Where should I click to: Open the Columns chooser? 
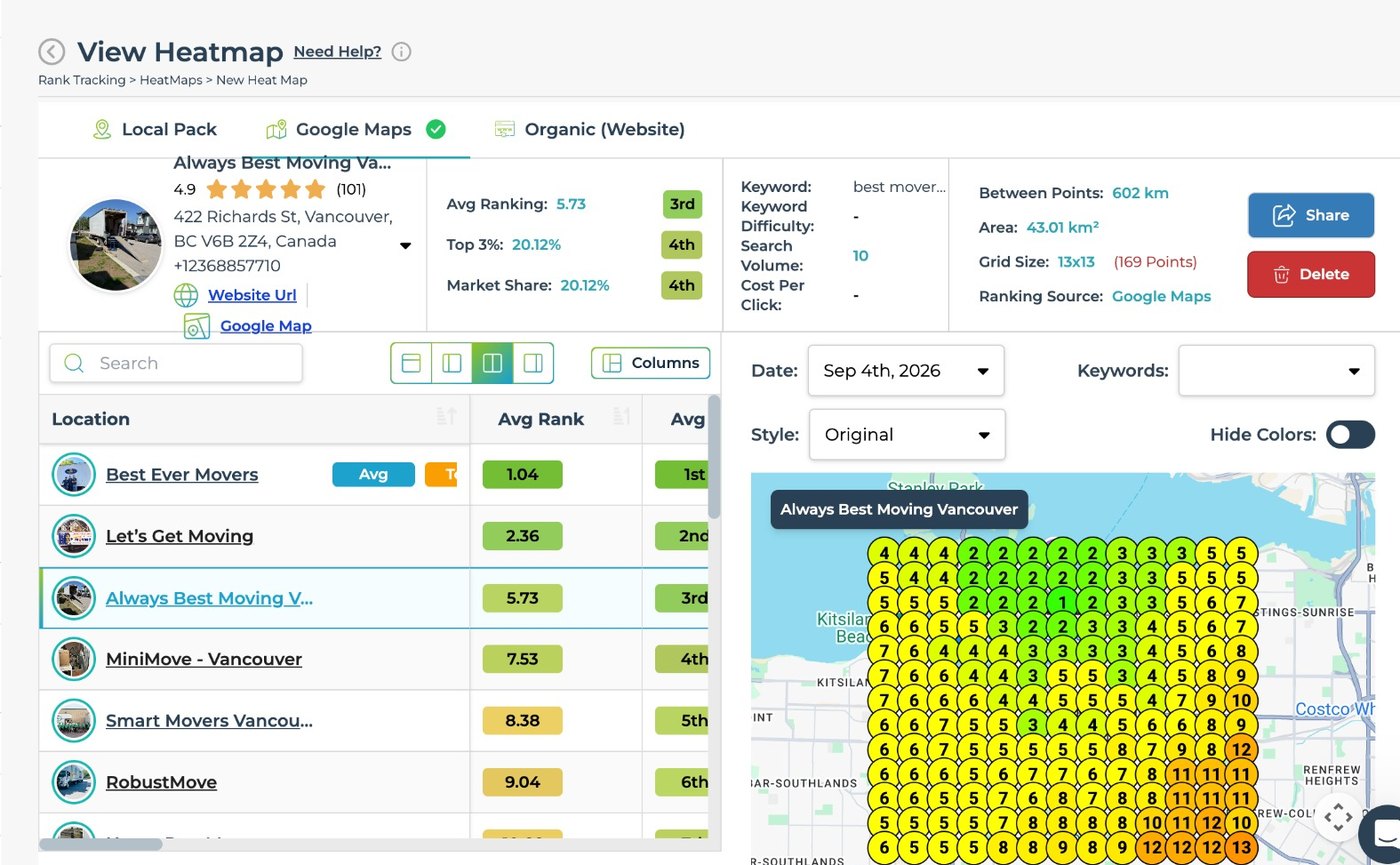click(651, 363)
